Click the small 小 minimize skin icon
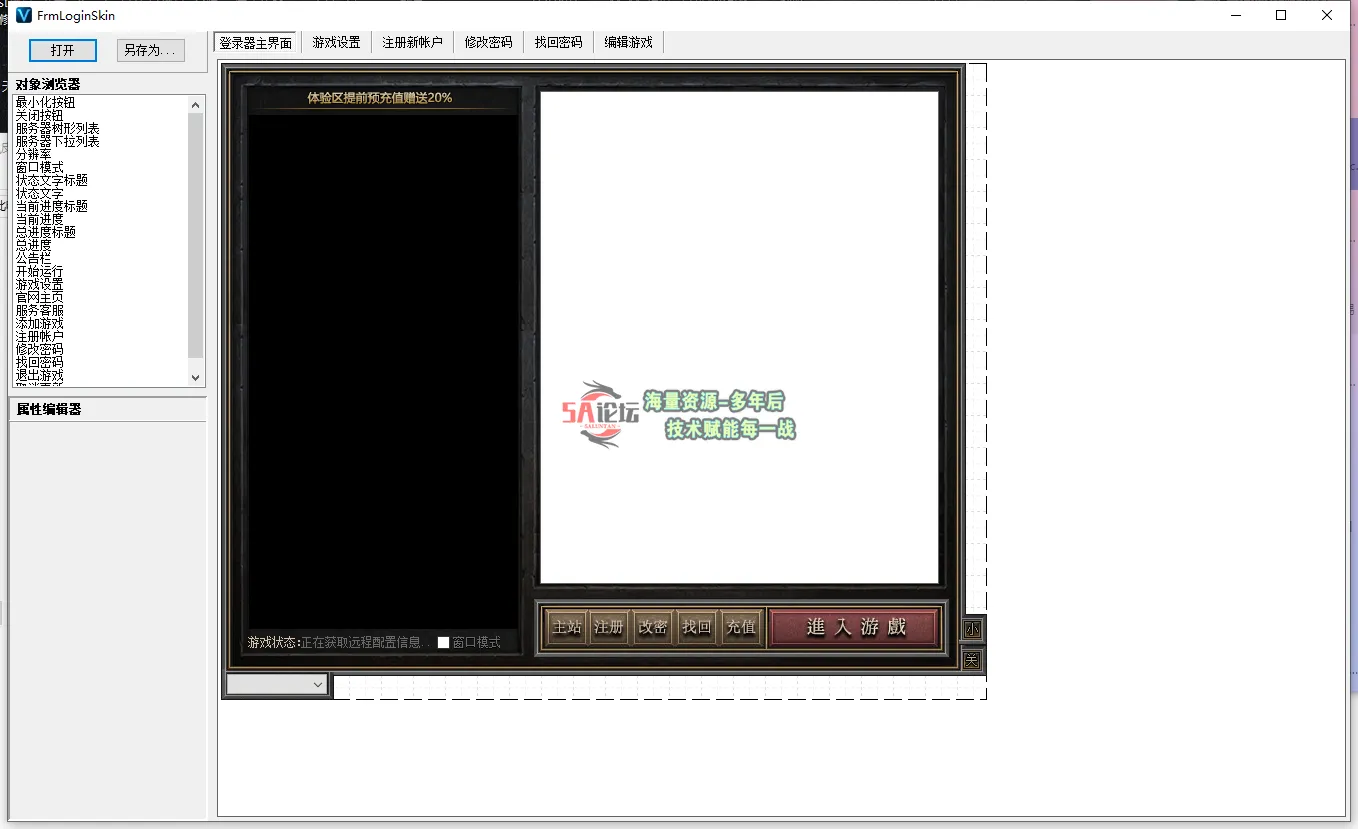Viewport: 1358px width, 829px height. tap(972, 629)
